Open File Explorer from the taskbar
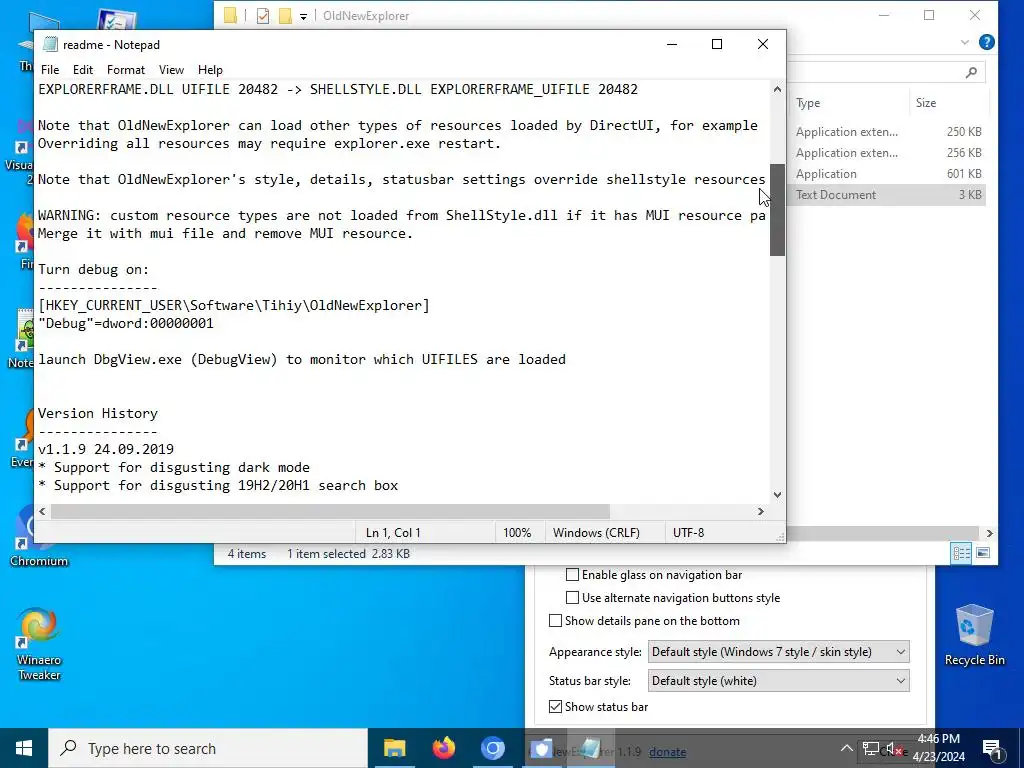The height and width of the screenshot is (768, 1024). click(394, 748)
